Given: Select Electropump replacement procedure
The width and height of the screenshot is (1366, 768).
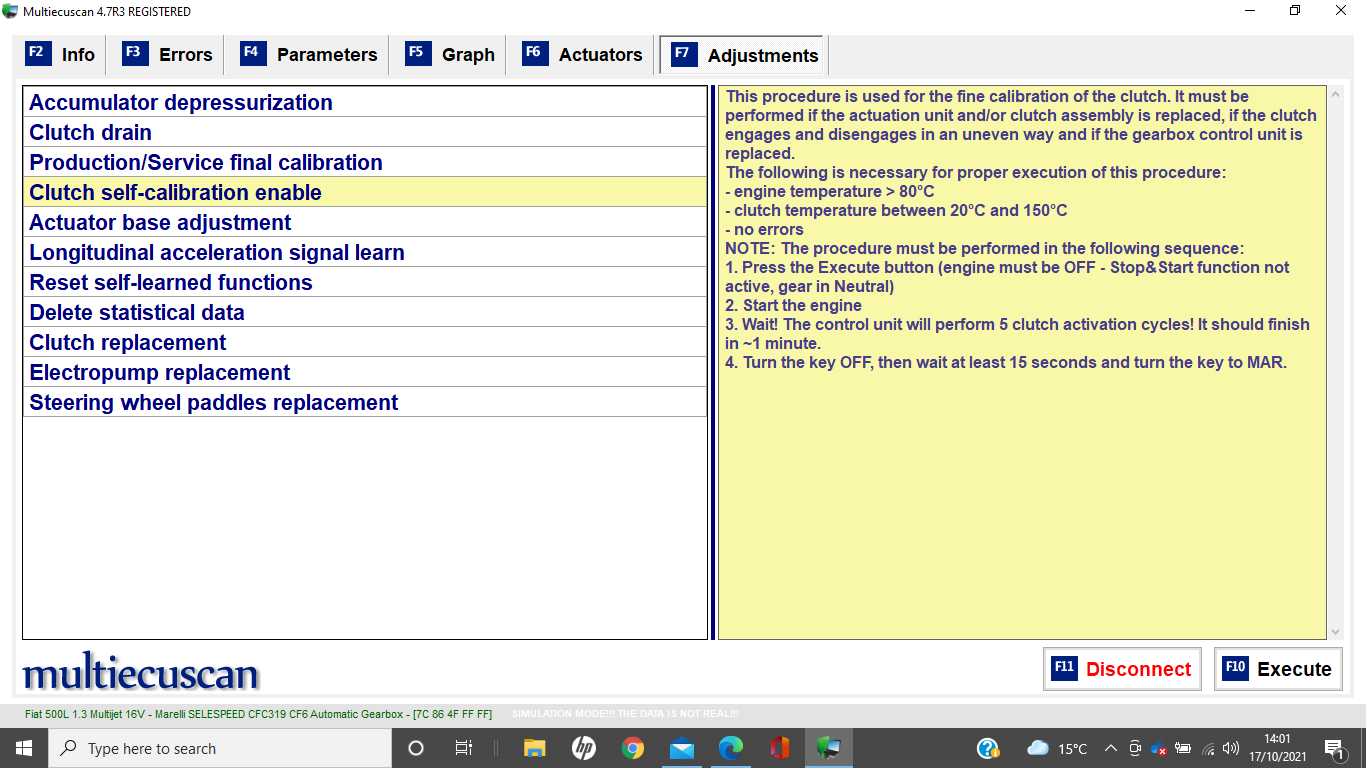Looking at the screenshot, I should tap(365, 372).
